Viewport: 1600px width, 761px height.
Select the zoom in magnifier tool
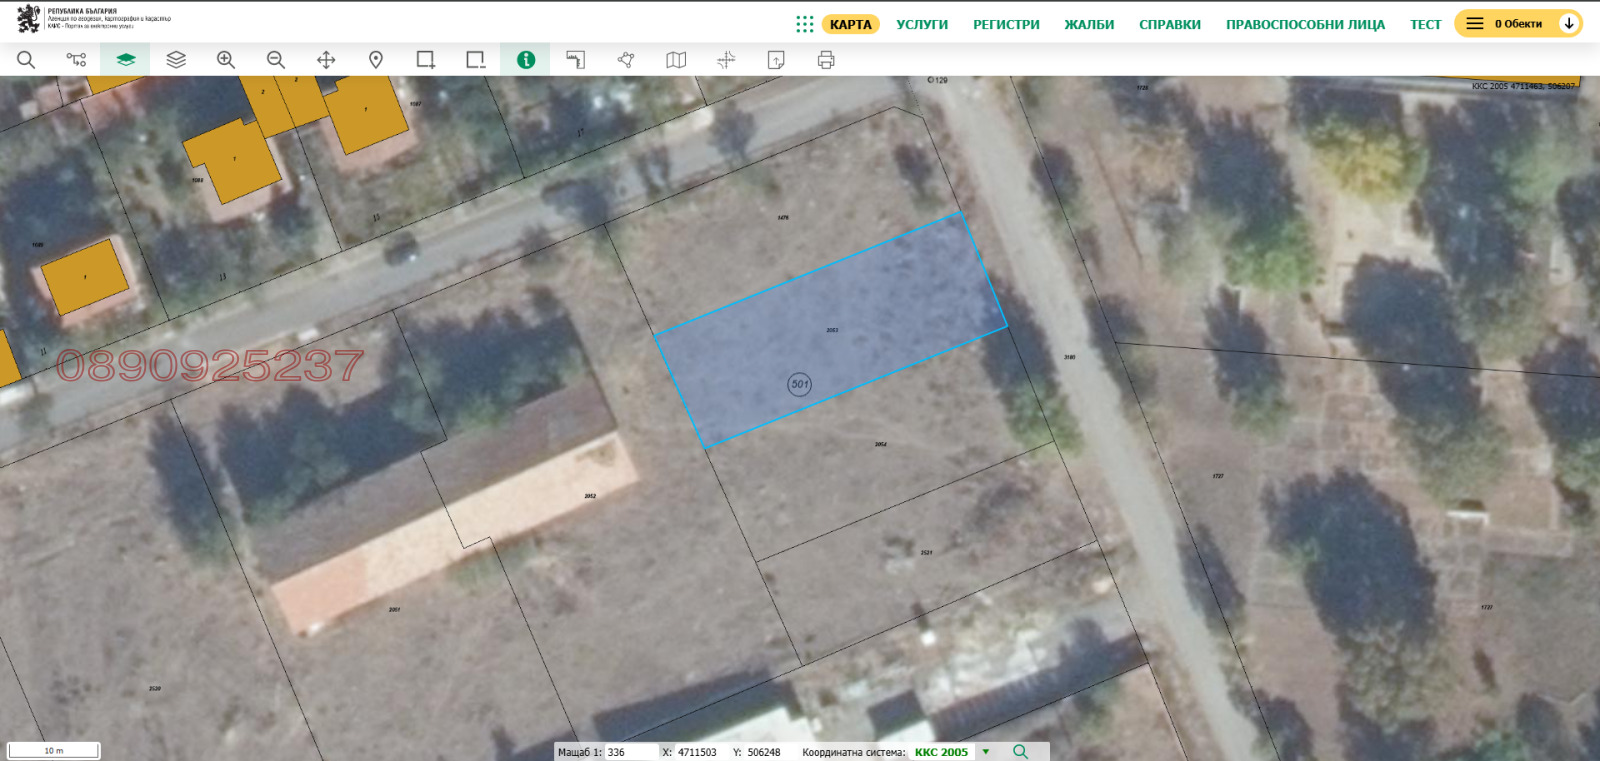coord(226,60)
